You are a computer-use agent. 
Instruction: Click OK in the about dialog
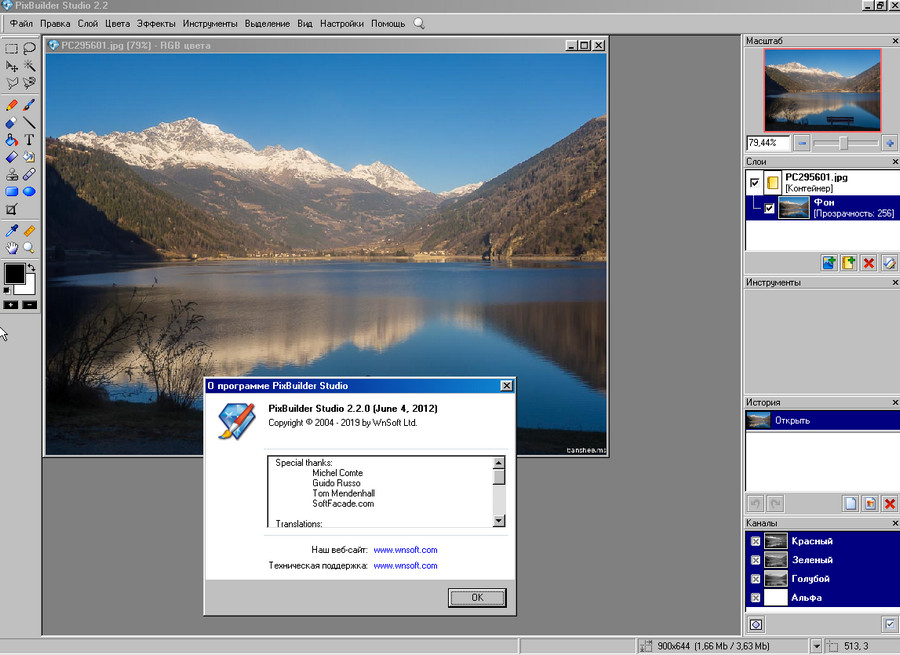click(477, 598)
